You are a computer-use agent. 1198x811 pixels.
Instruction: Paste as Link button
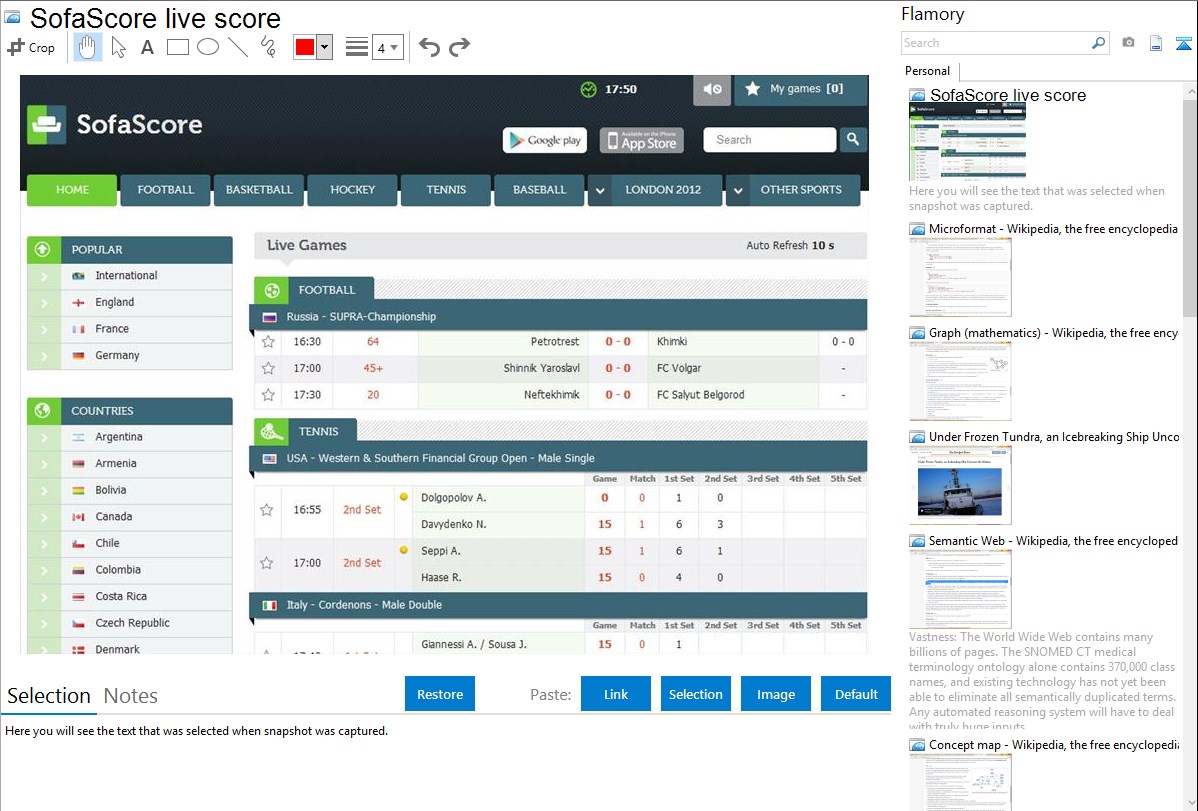616,694
